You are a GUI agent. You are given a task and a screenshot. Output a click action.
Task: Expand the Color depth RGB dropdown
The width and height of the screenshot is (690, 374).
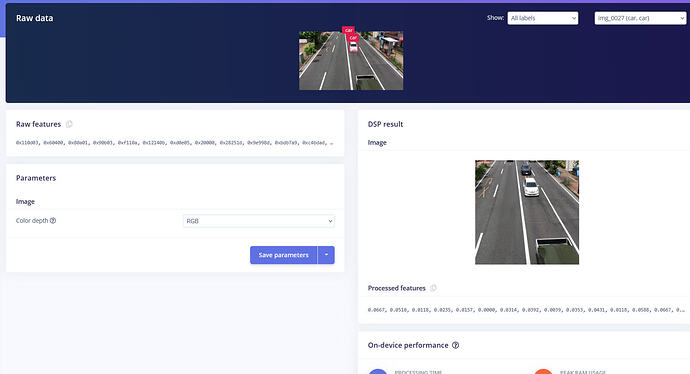point(259,221)
